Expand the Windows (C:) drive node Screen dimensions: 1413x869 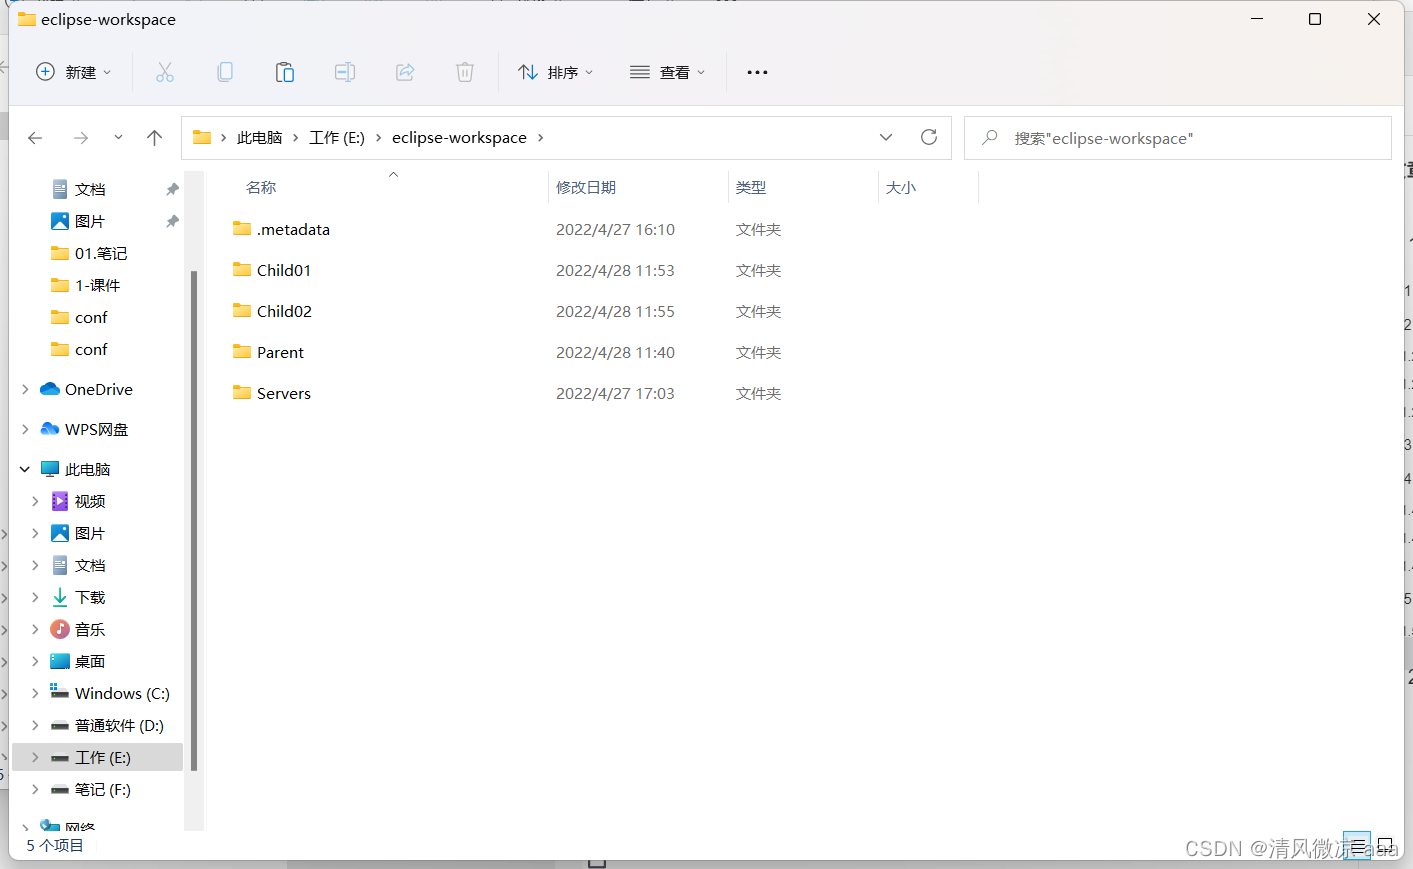35,693
